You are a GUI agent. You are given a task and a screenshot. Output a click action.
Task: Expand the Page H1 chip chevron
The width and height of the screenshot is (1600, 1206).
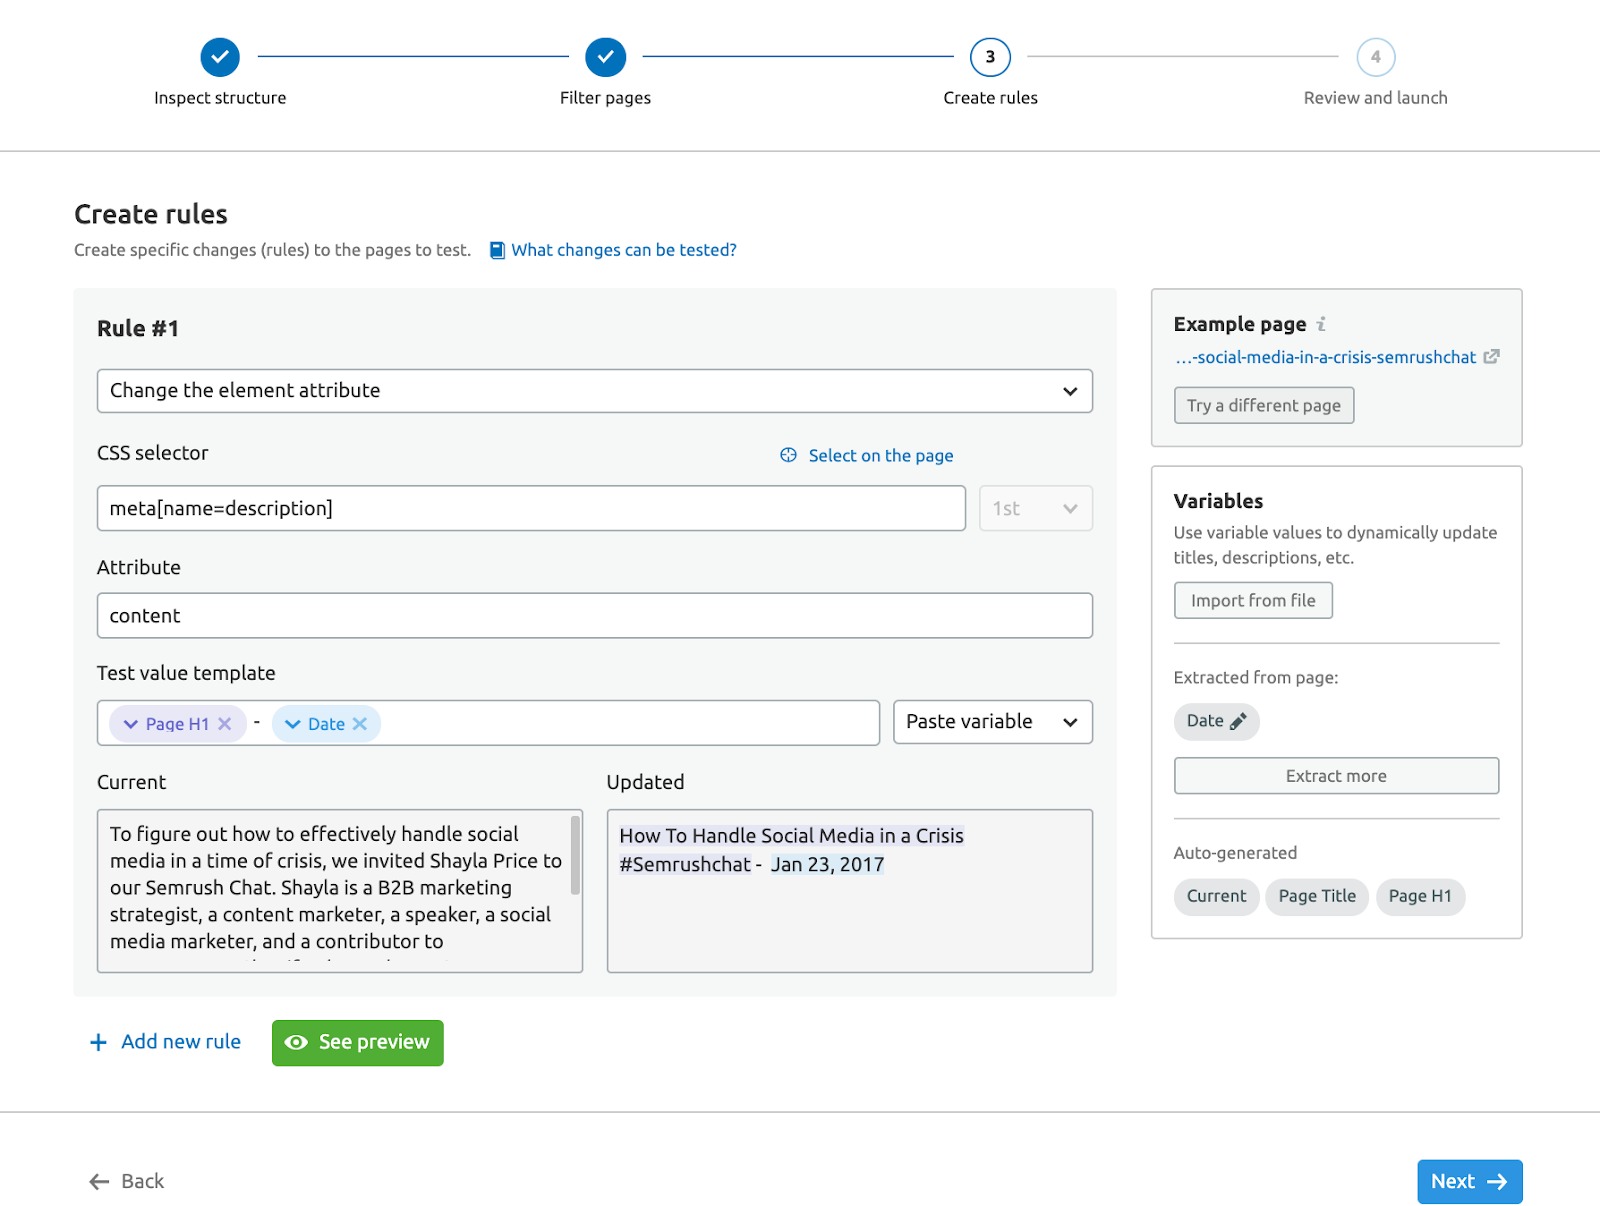click(x=131, y=724)
